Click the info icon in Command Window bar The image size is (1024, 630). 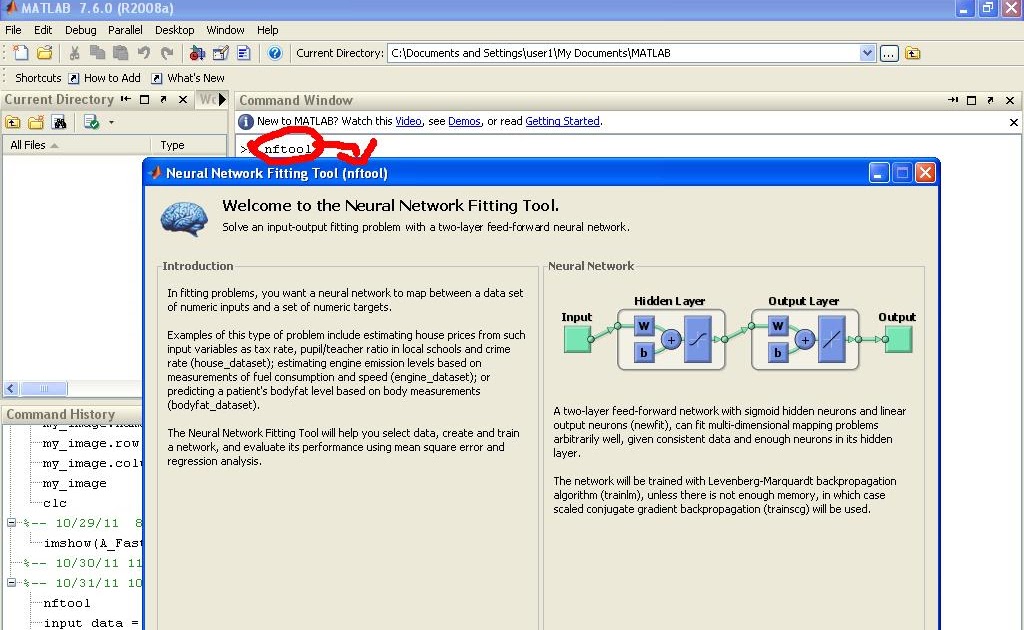[246, 121]
